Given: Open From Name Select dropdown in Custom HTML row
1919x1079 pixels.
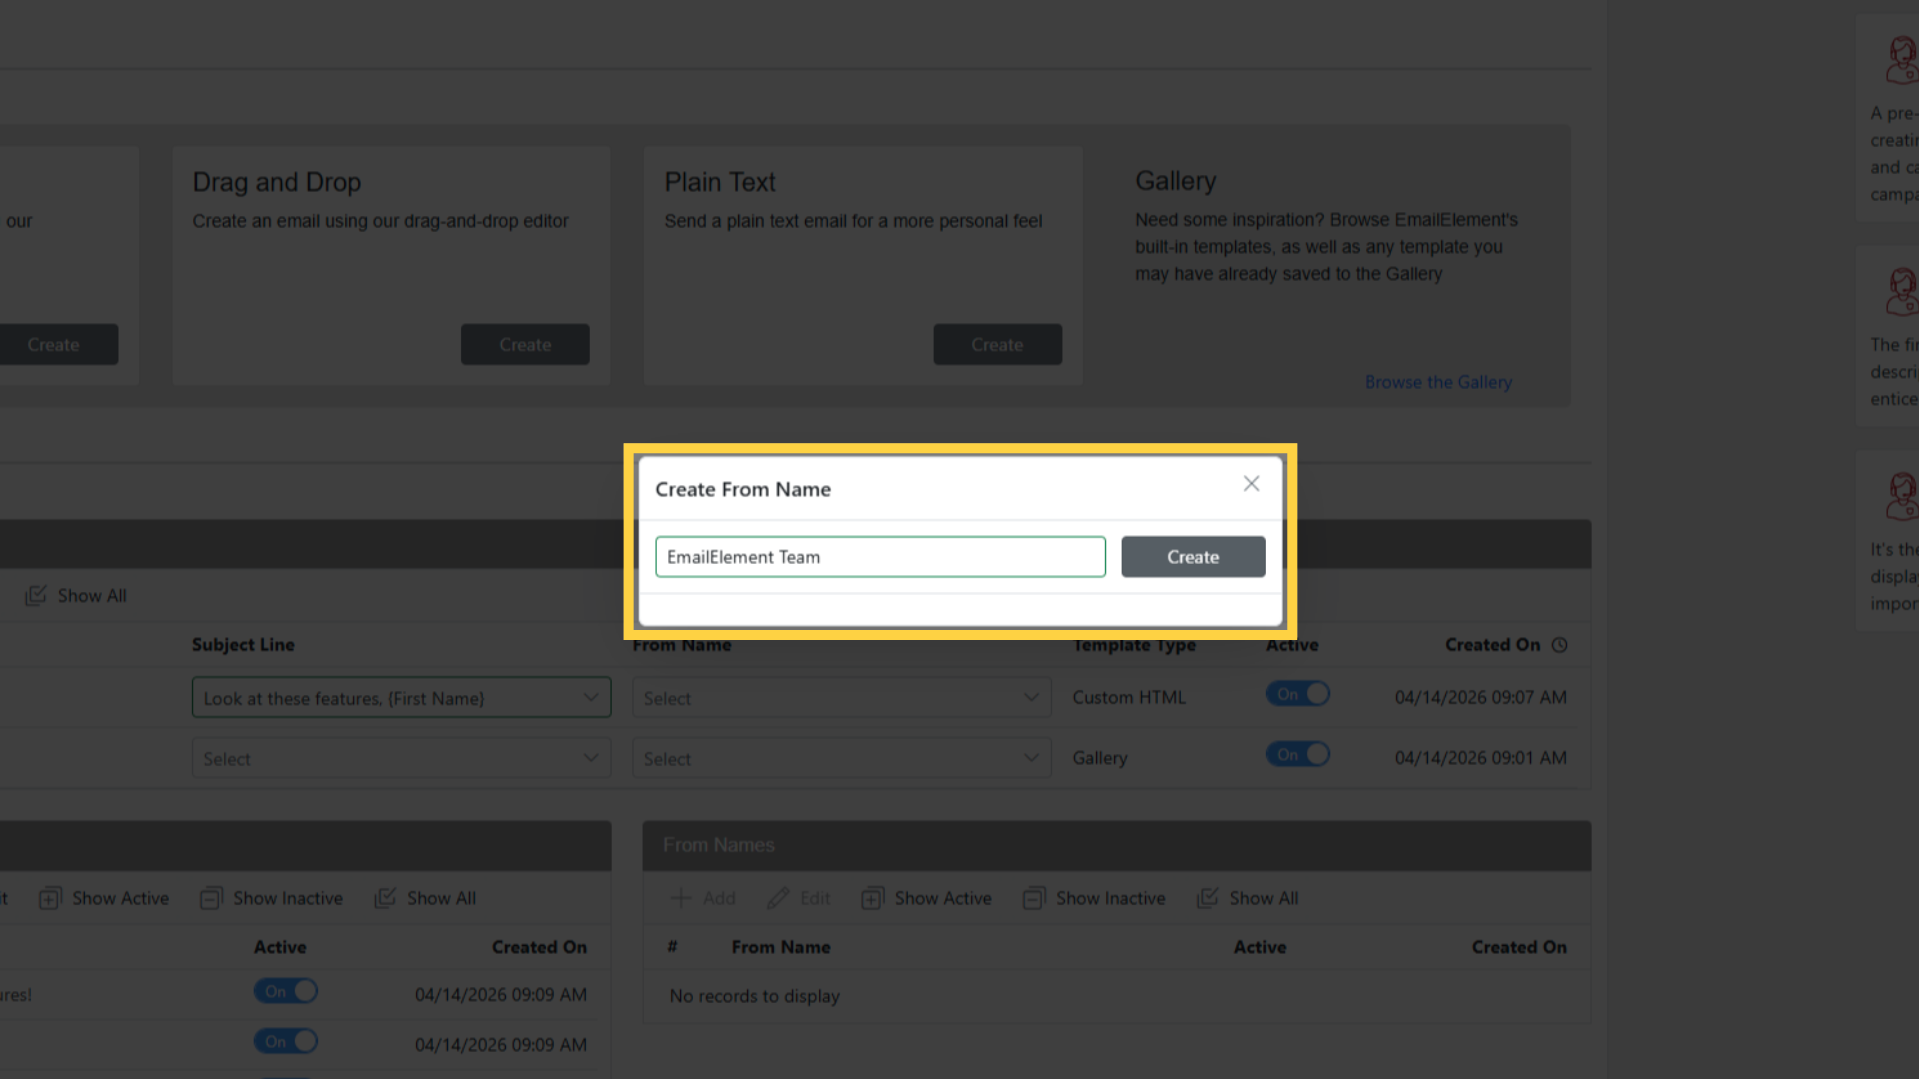Looking at the screenshot, I should pos(841,698).
